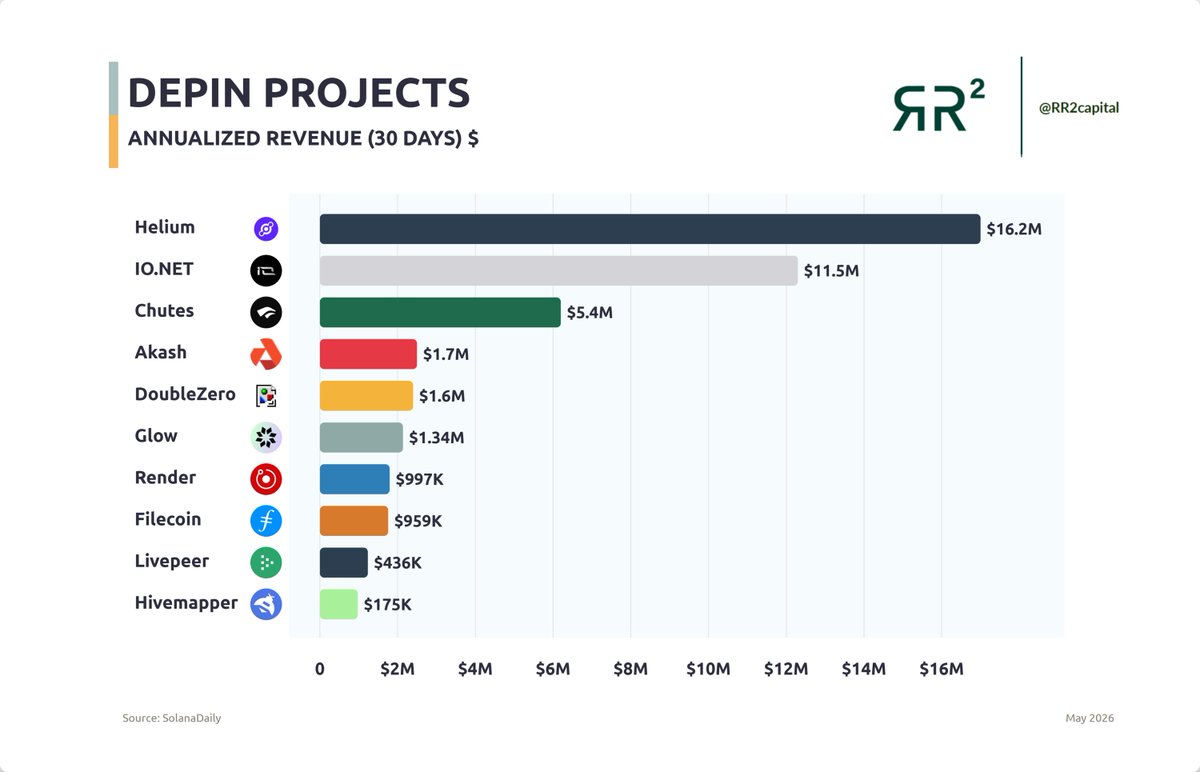
Task: Click the Akash row label
Action: pos(161,352)
